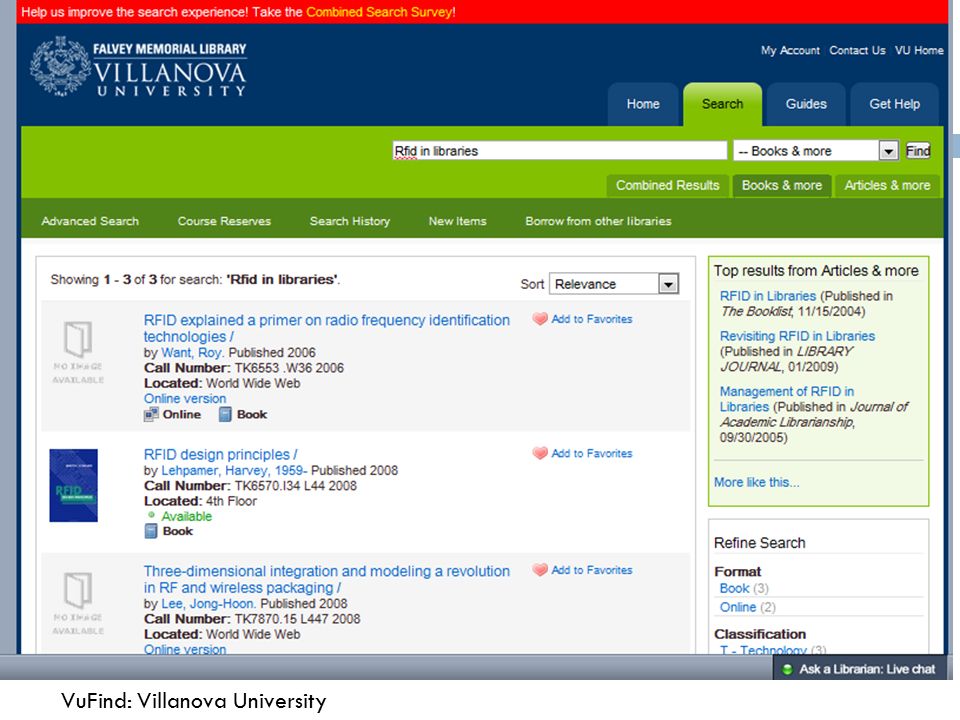
Task: Click Online format icon under RFID explained
Action: point(151,414)
